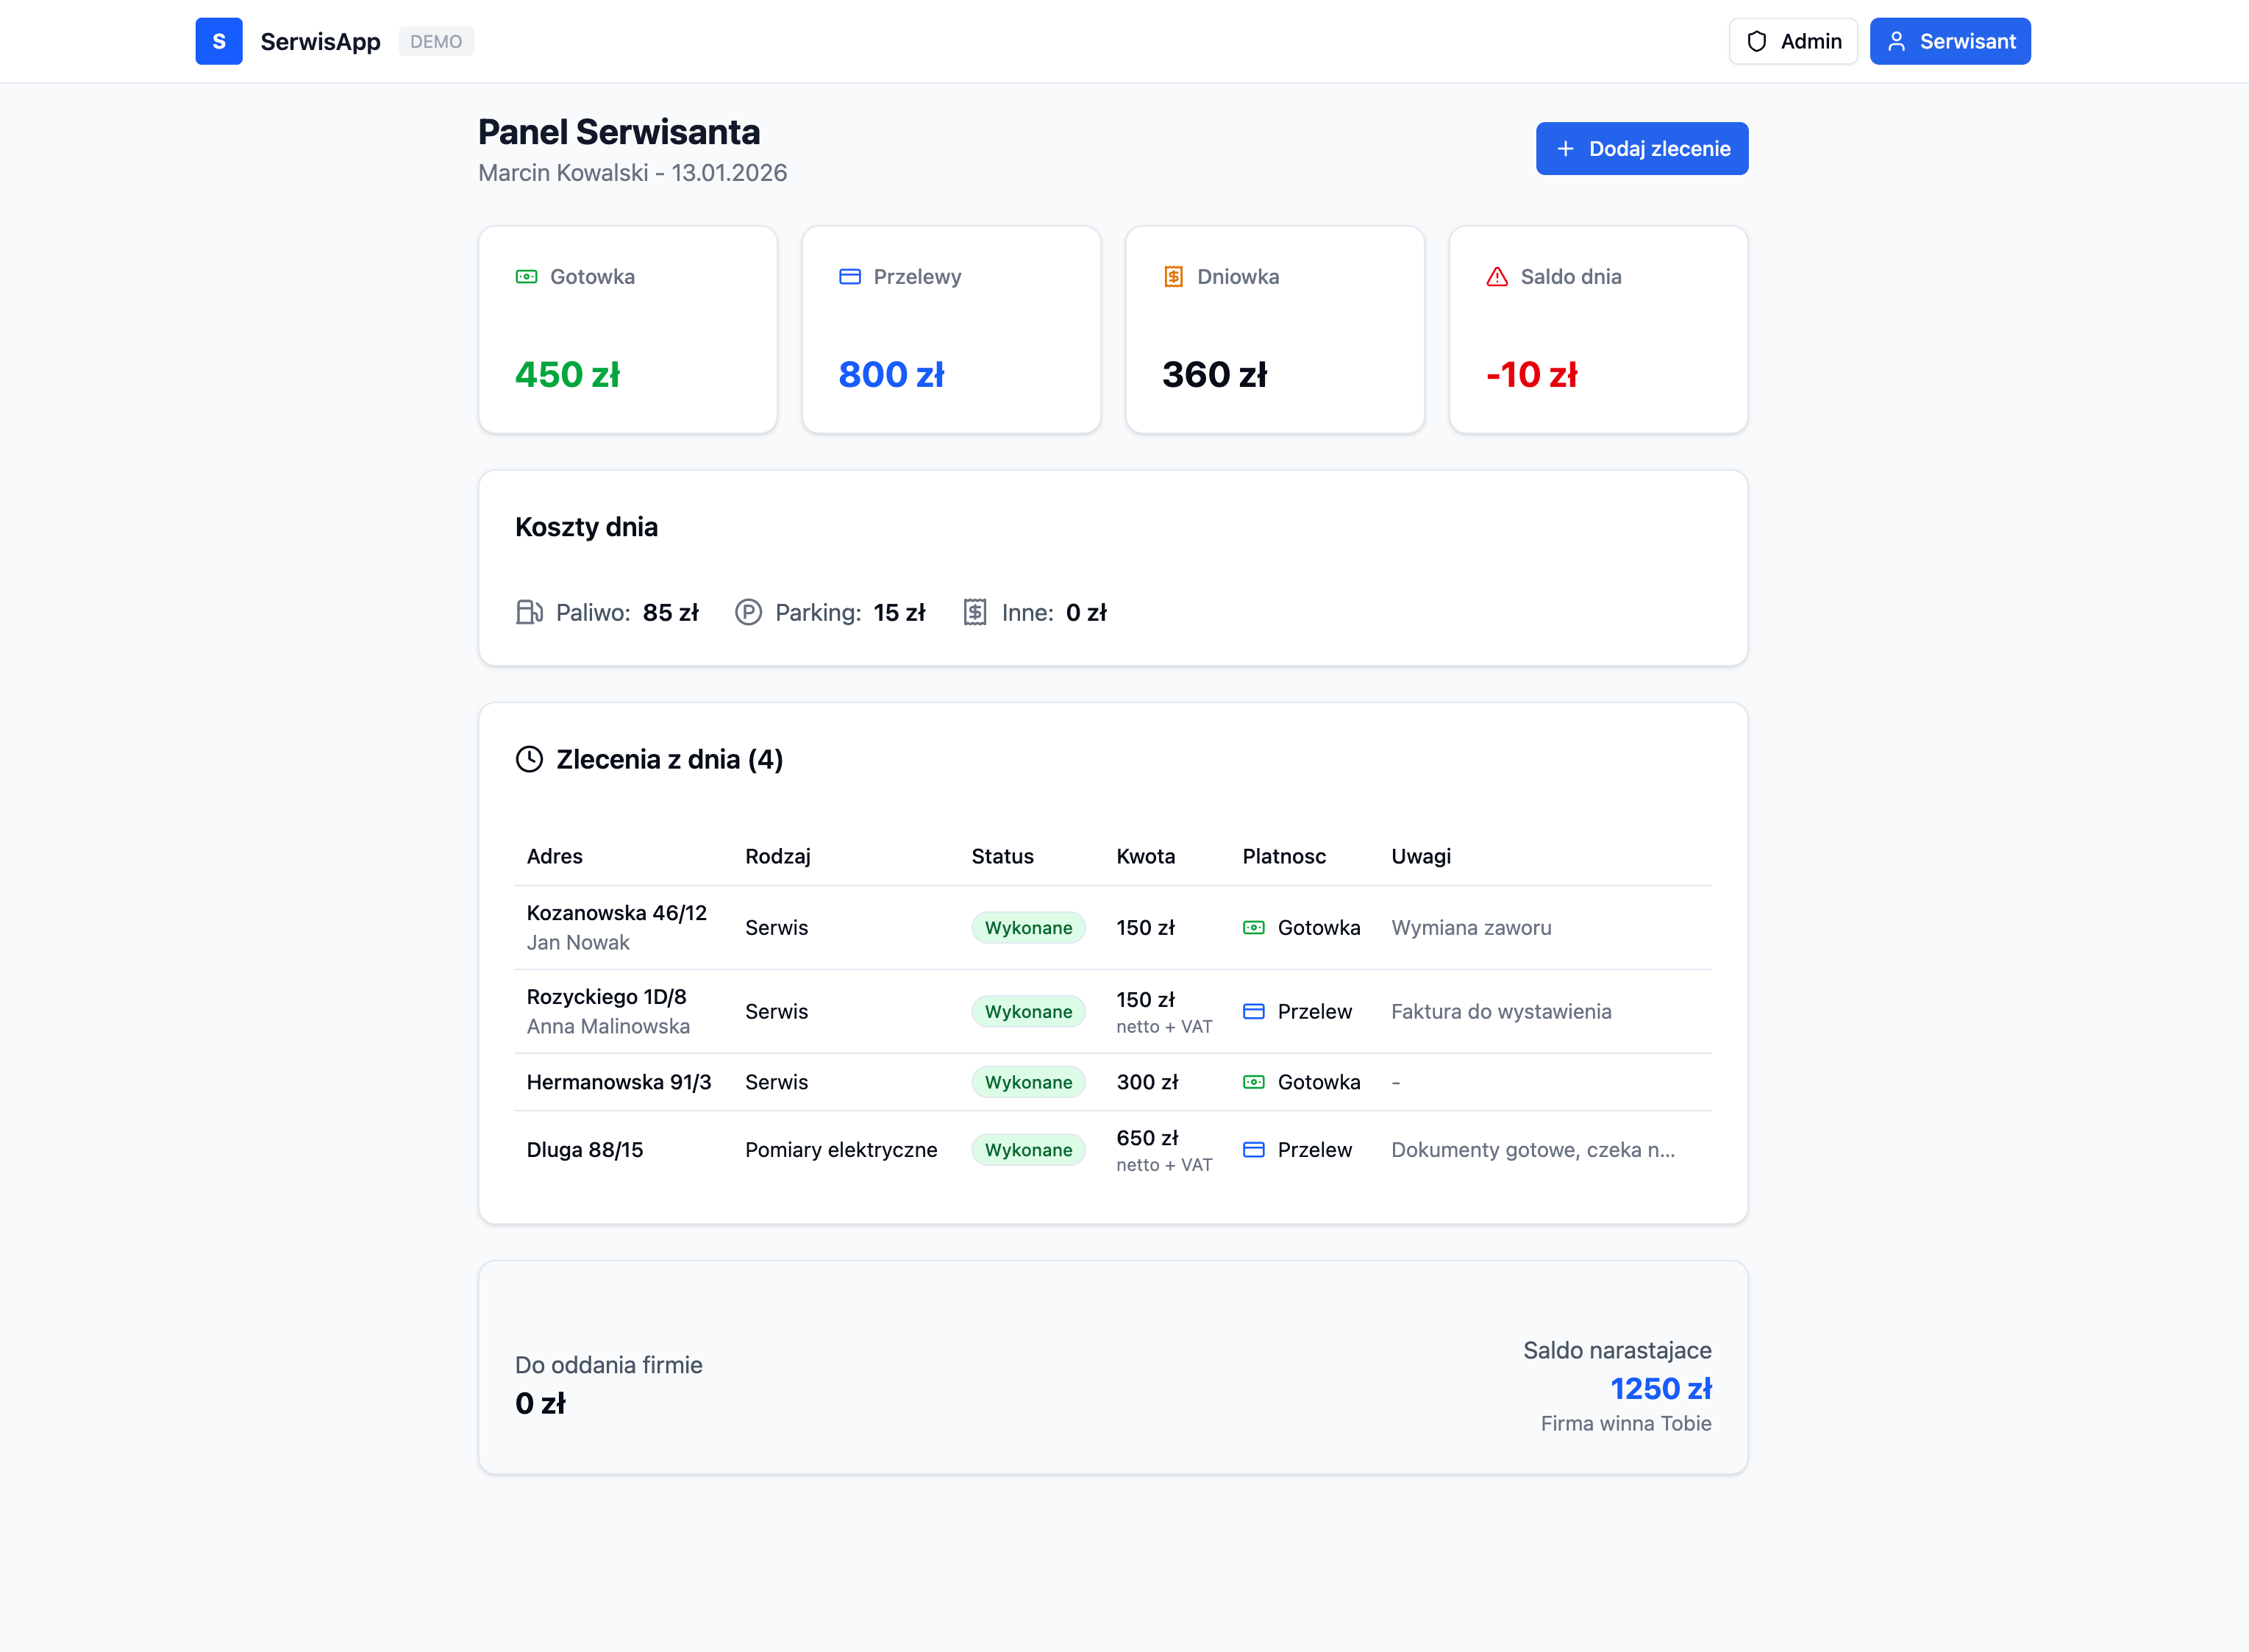Click the blue SerwisApp logo icon
Image resolution: width=2249 pixels, height=1652 pixels.
click(218, 41)
